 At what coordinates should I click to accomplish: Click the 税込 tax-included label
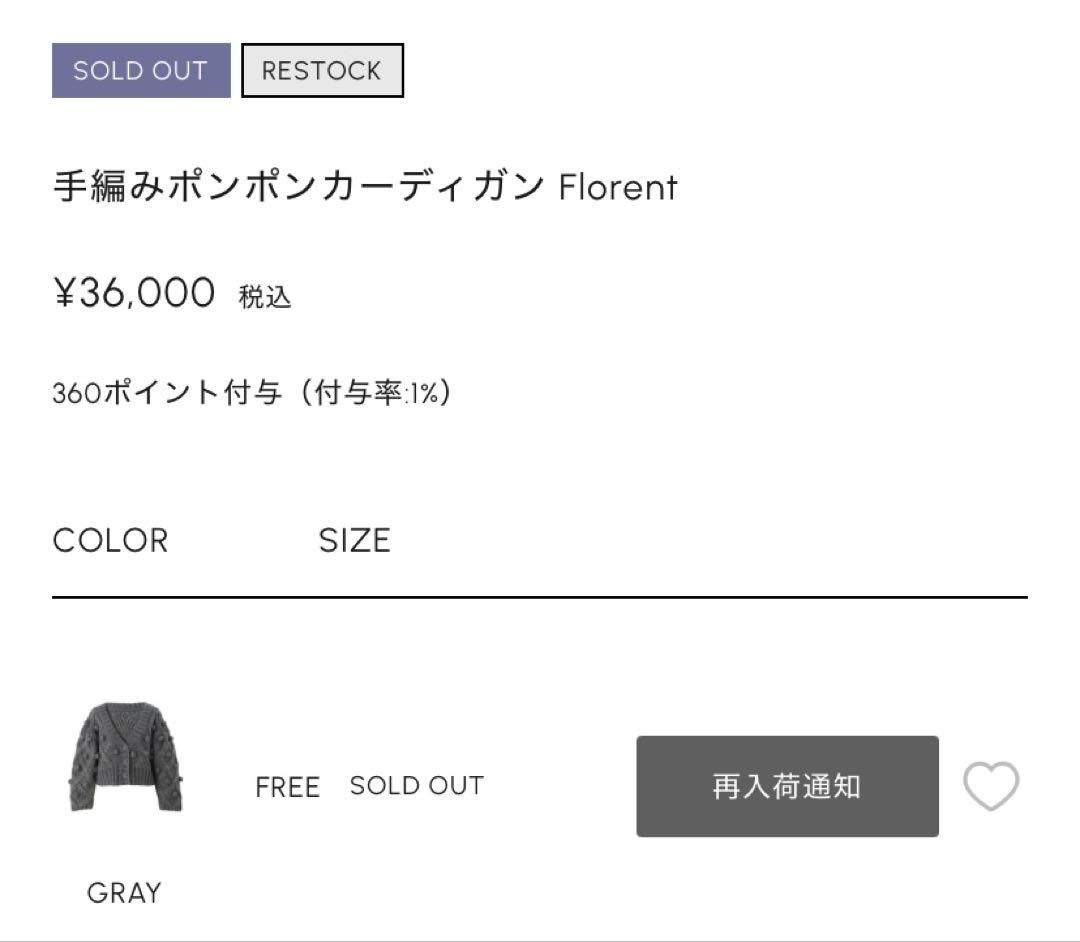click(x=265, y=297)
